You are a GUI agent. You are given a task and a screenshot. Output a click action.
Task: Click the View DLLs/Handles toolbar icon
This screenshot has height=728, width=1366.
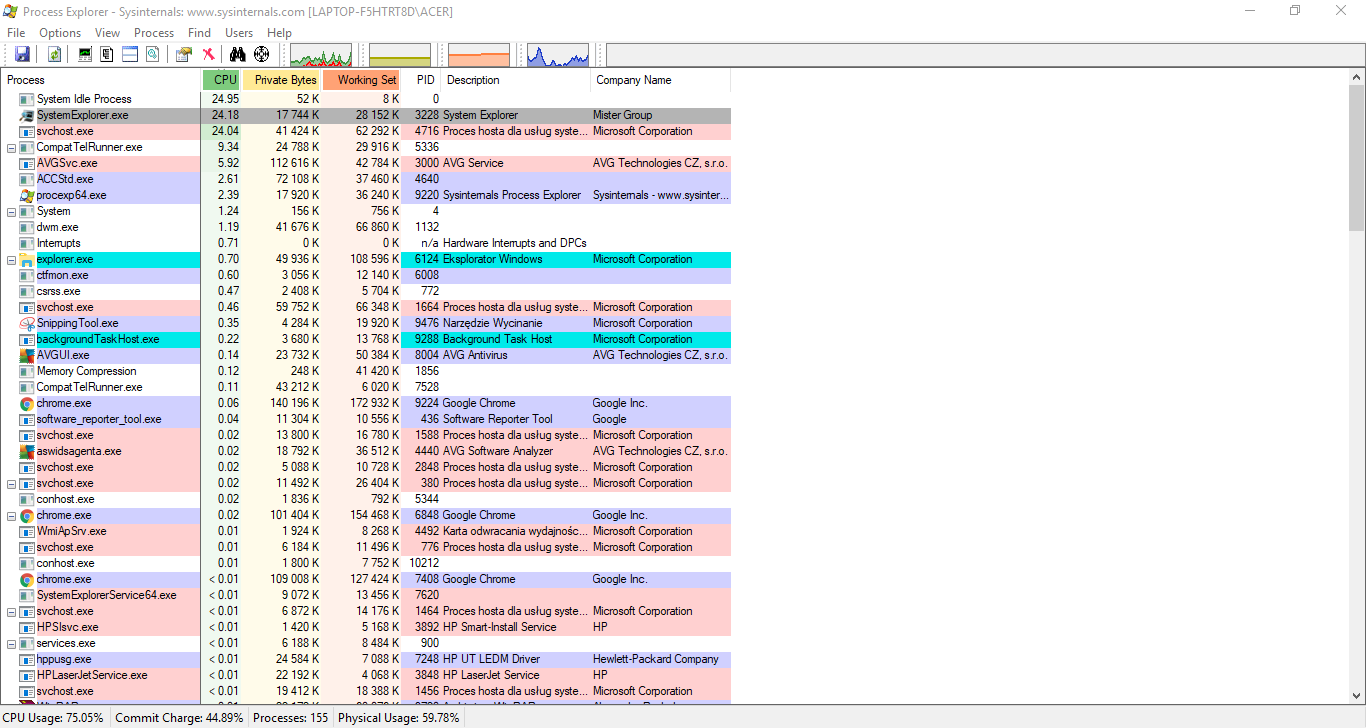click(x=152, y=54)
